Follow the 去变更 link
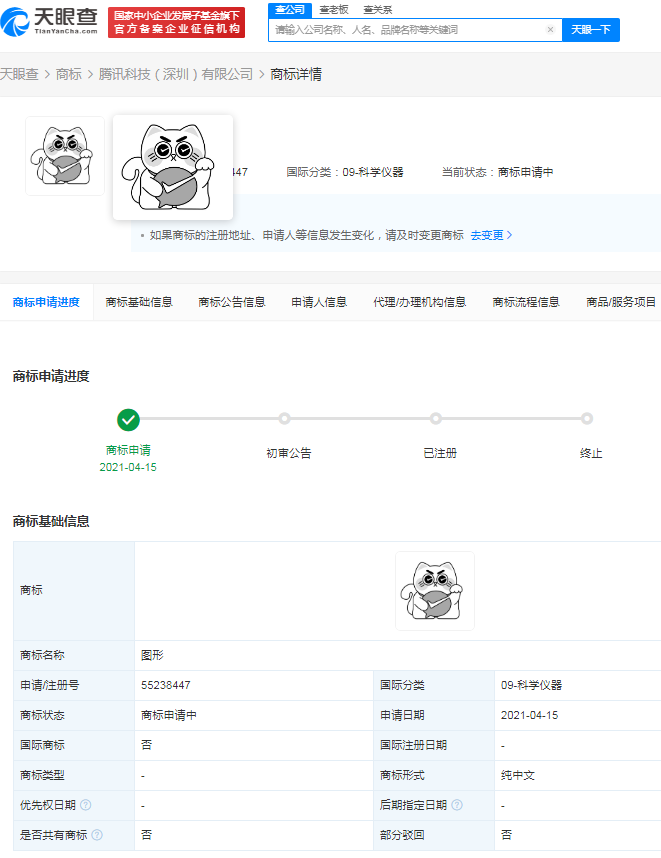The image size is (661, 858). [x=491, y=235]
